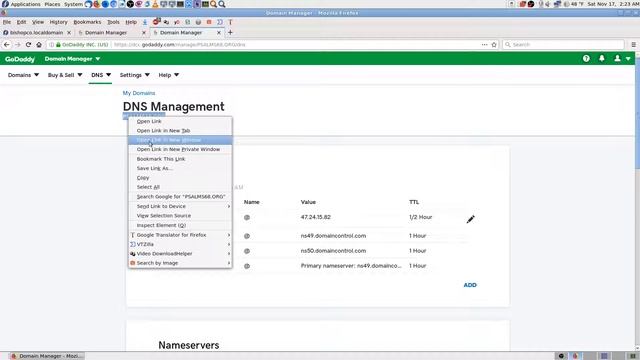Expand the Send Link to Device submenu
This screenshot has width=640, height=360.
[x=180, y=206]
